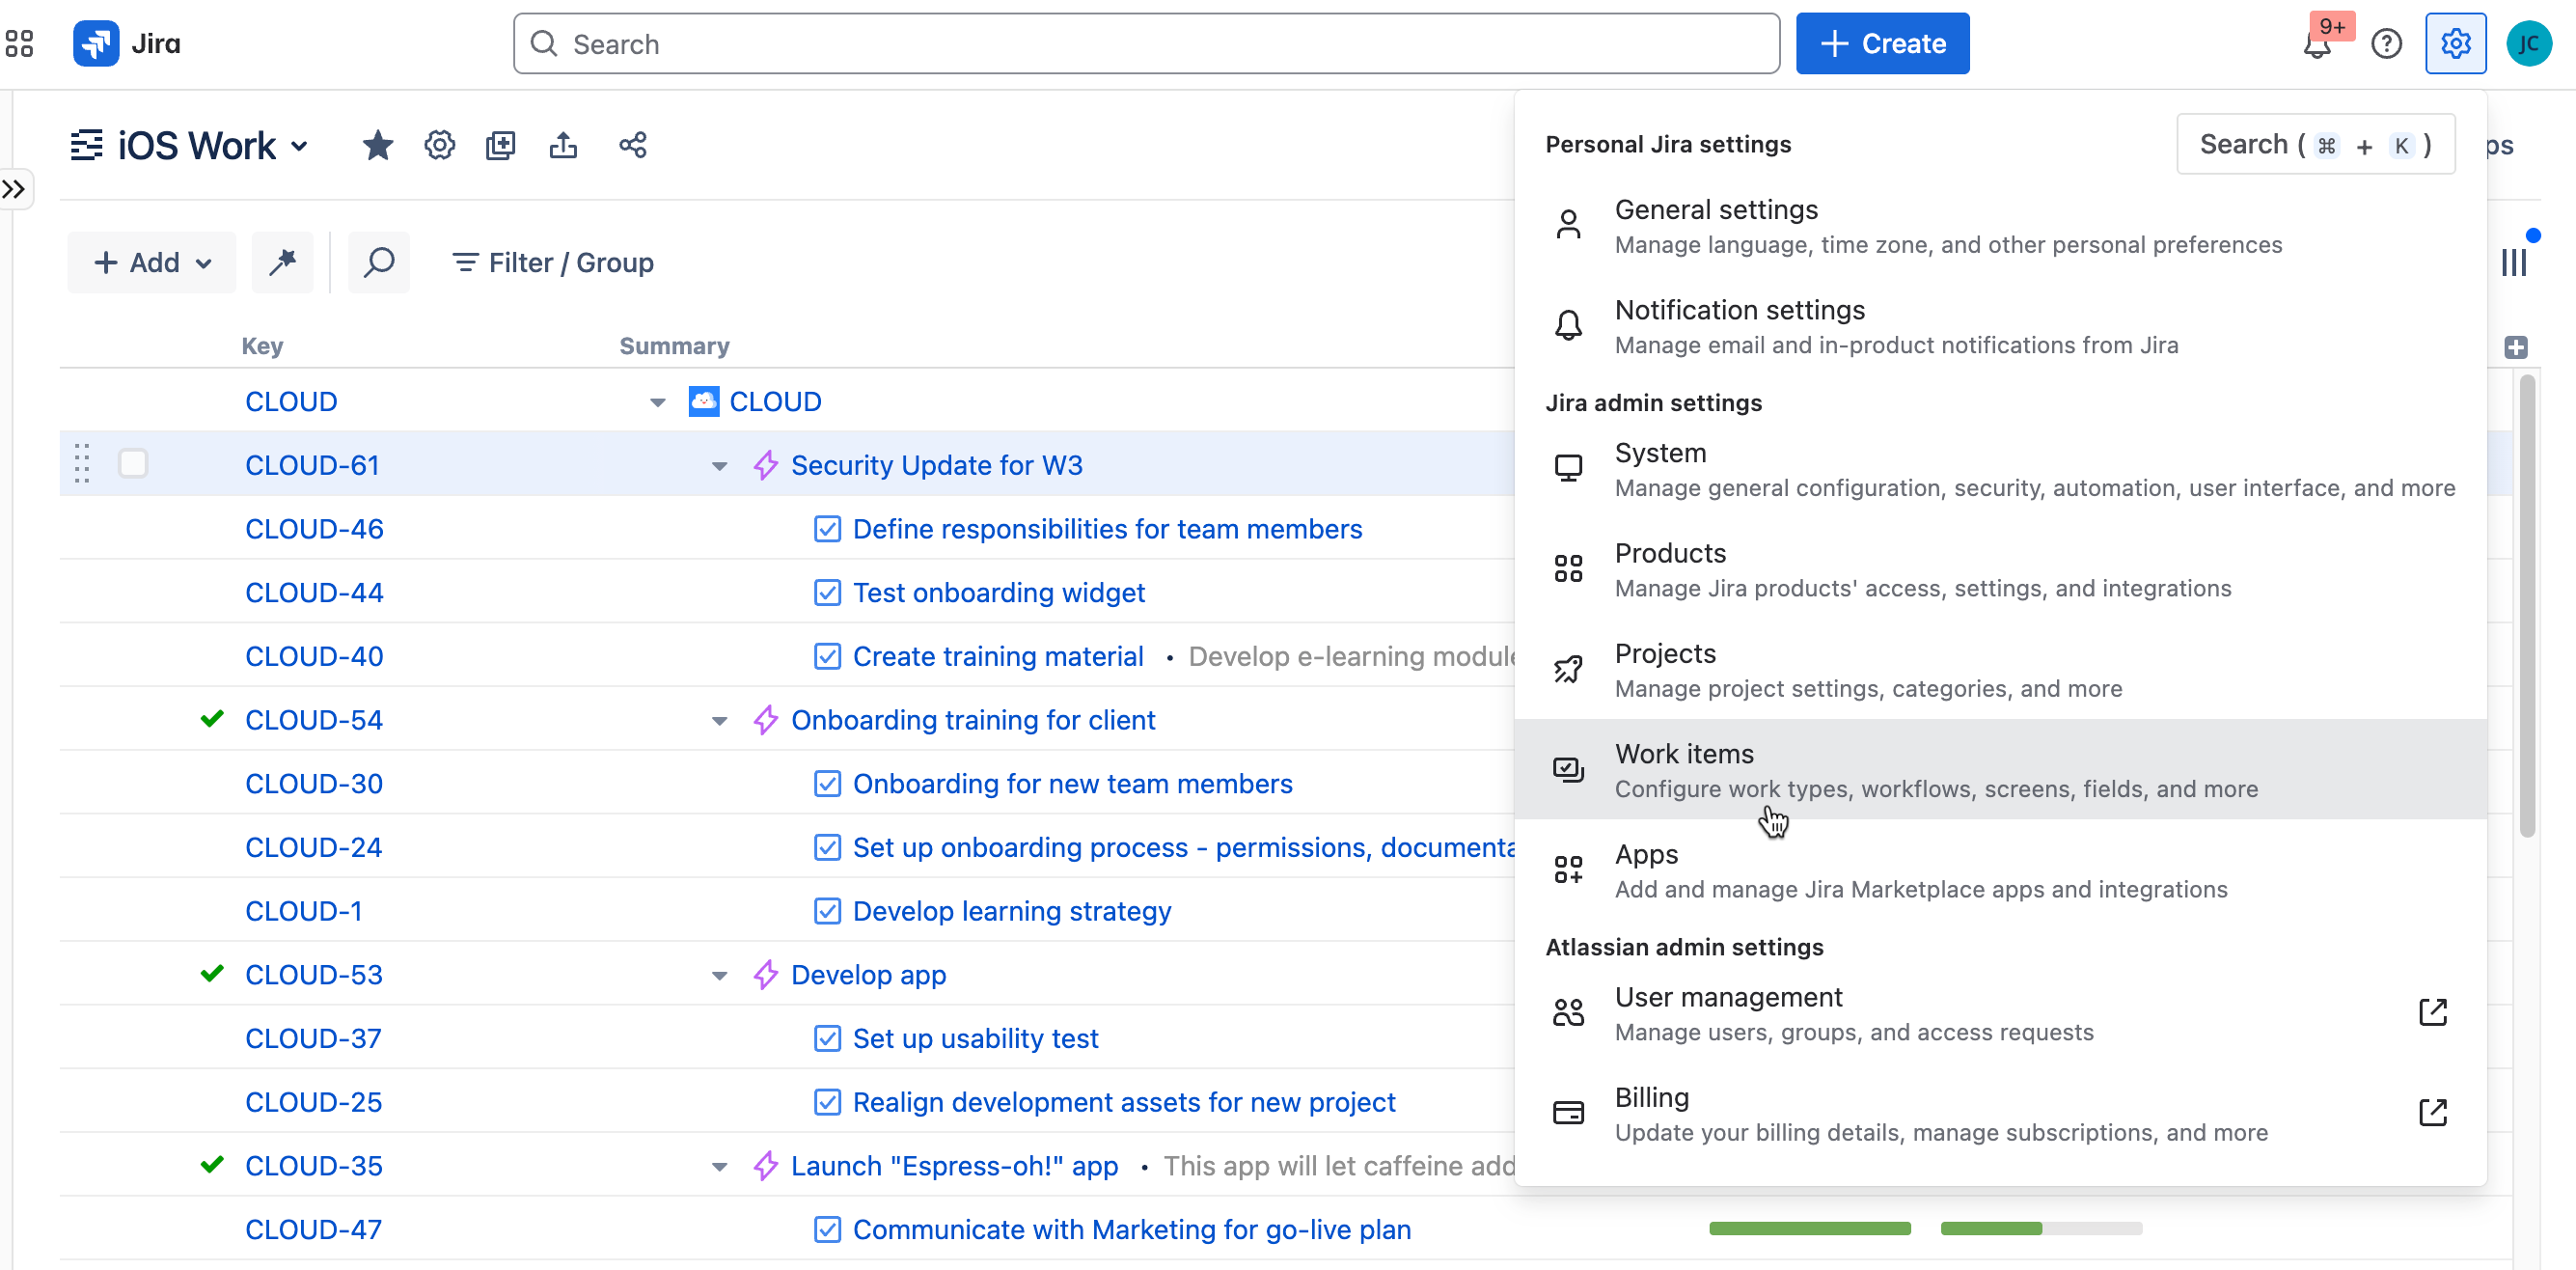The width and height of the screenshot is (2576, 1270).
Task: Open plan settings gear next to star
Action: point(439,146)
